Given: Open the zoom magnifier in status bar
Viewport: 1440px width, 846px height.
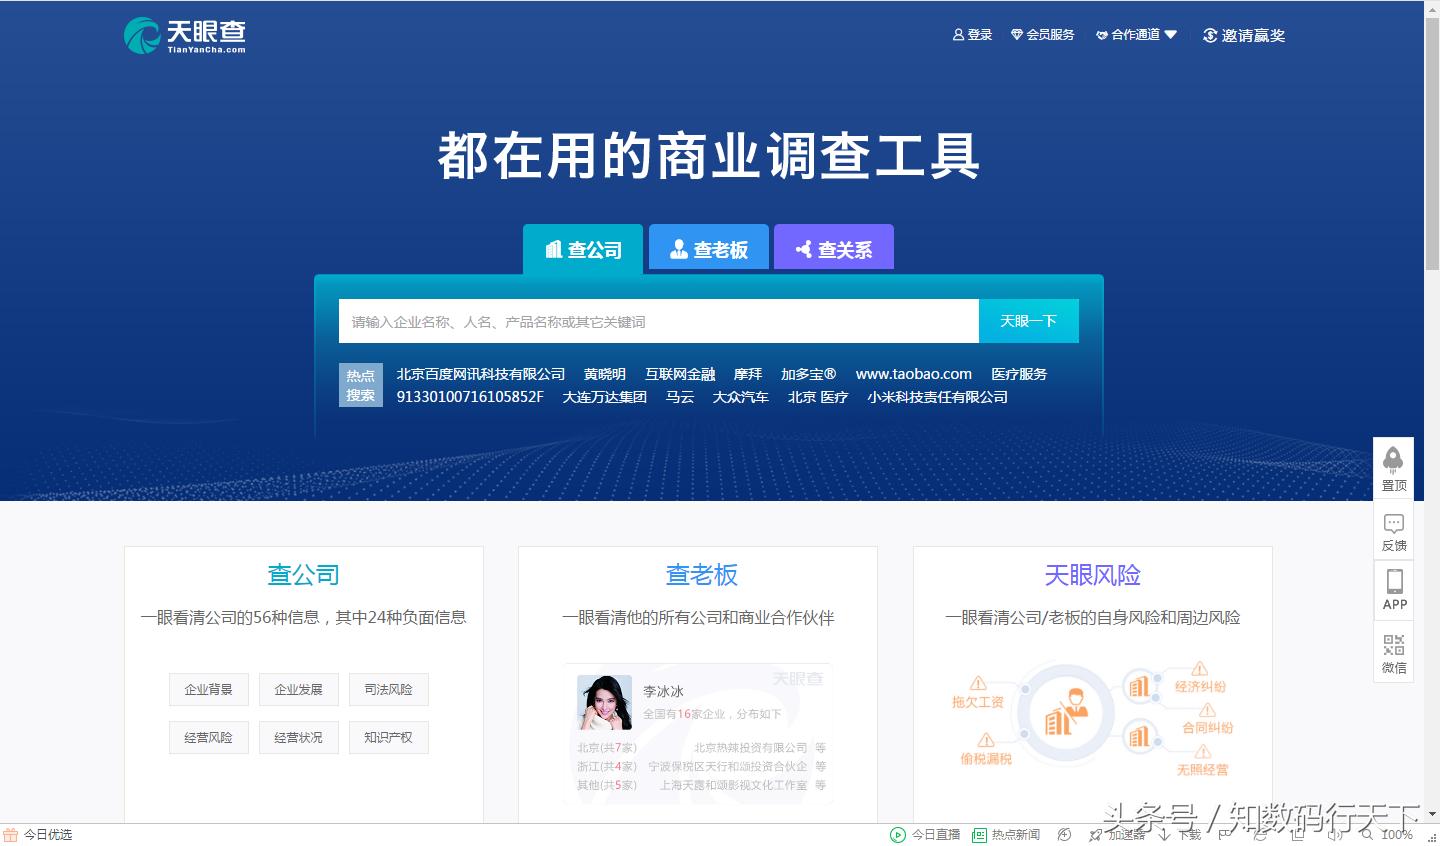Looking at the screenshot, I should (1364, 835).
